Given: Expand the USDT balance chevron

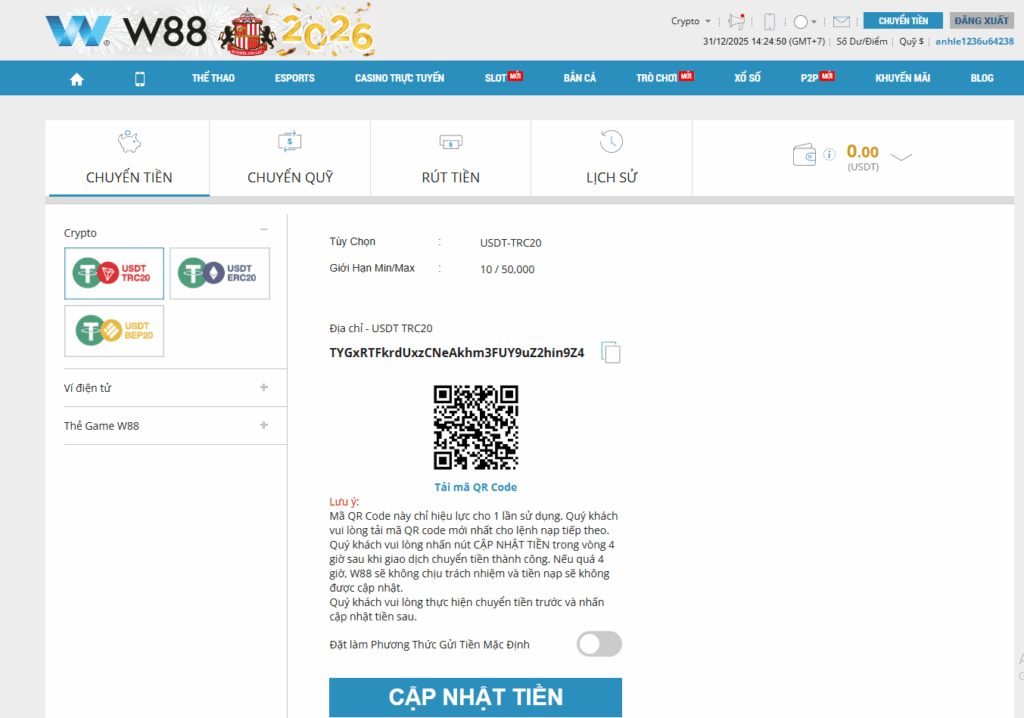Looking at the screenshot, I should (x=901, y=157).
